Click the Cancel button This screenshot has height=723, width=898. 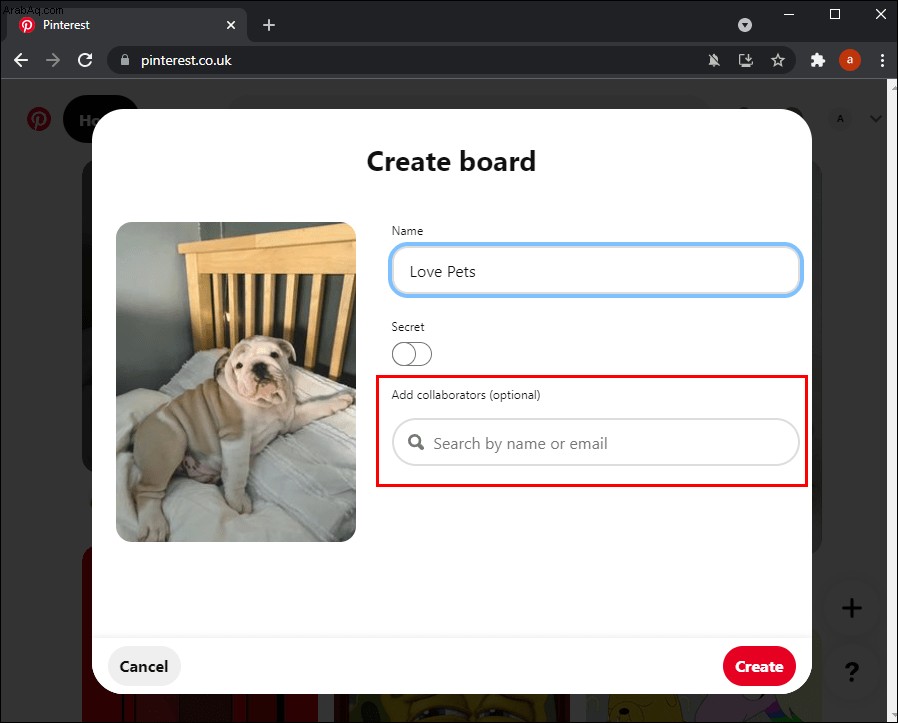point(144,666)
